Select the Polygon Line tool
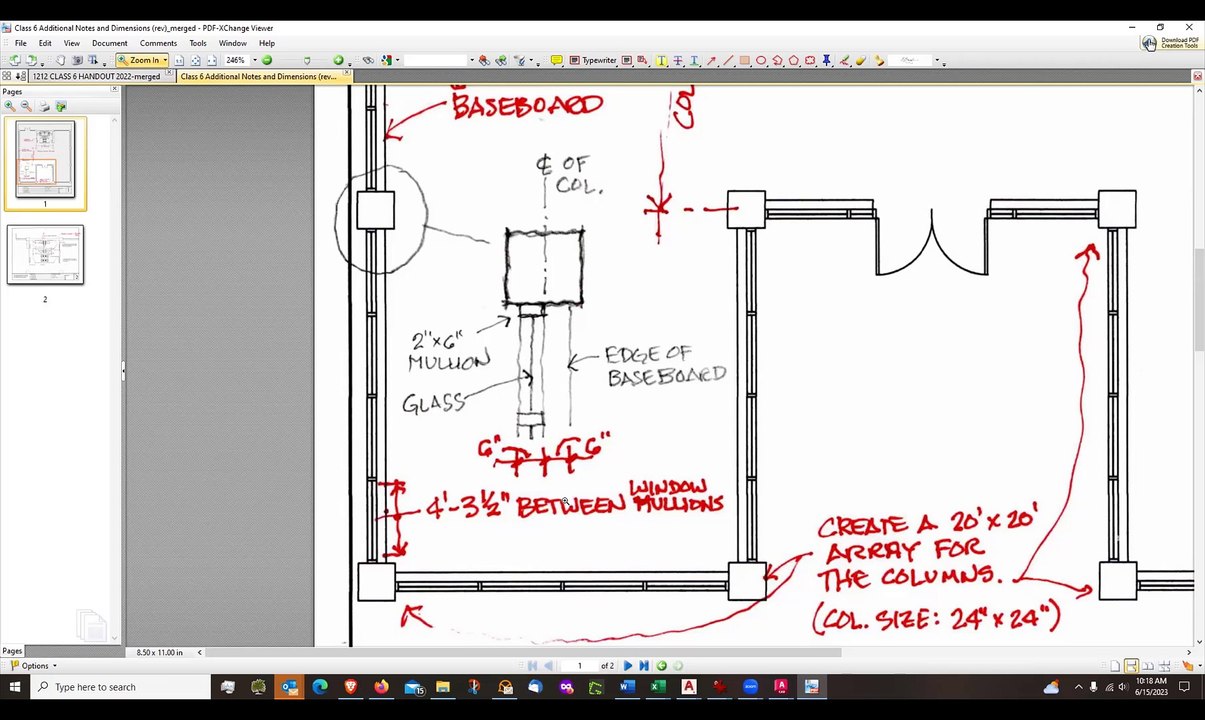 click(x=777, y=60)
